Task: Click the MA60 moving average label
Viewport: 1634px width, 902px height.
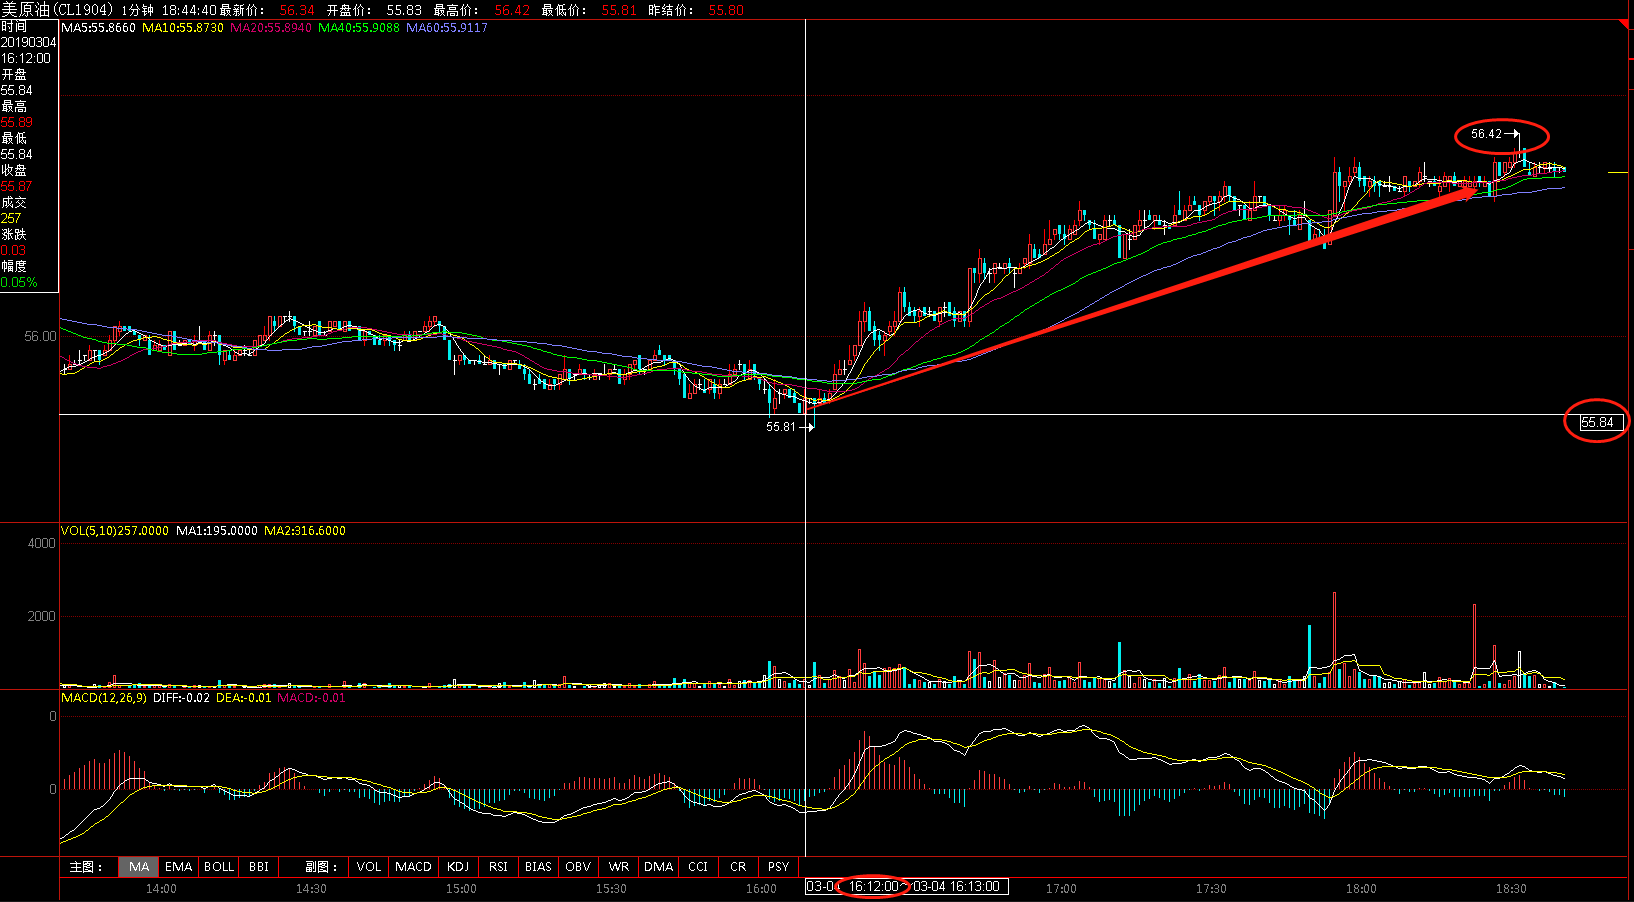Action: point(446,28)
